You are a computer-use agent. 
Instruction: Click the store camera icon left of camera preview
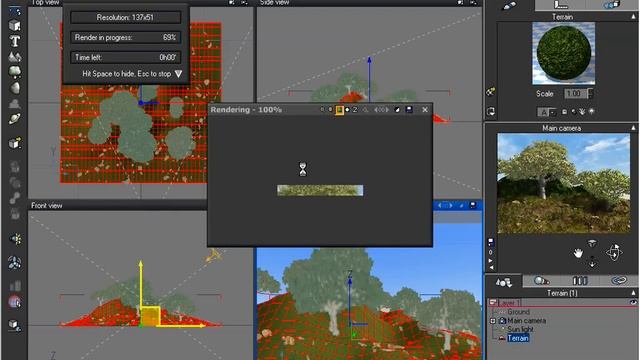coord(491,242)
